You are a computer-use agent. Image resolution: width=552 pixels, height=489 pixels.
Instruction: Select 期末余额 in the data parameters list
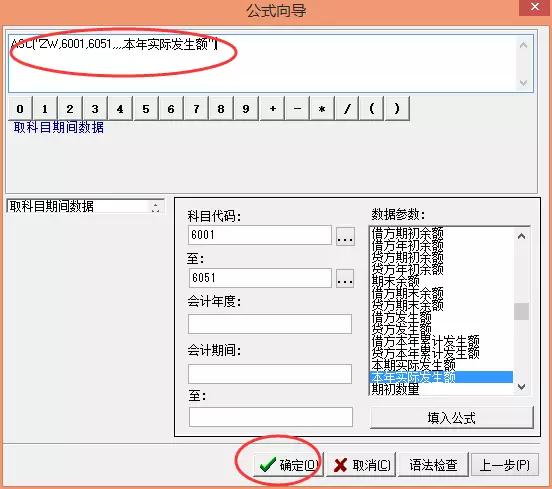pyautogui.click(x=396, y=281)
